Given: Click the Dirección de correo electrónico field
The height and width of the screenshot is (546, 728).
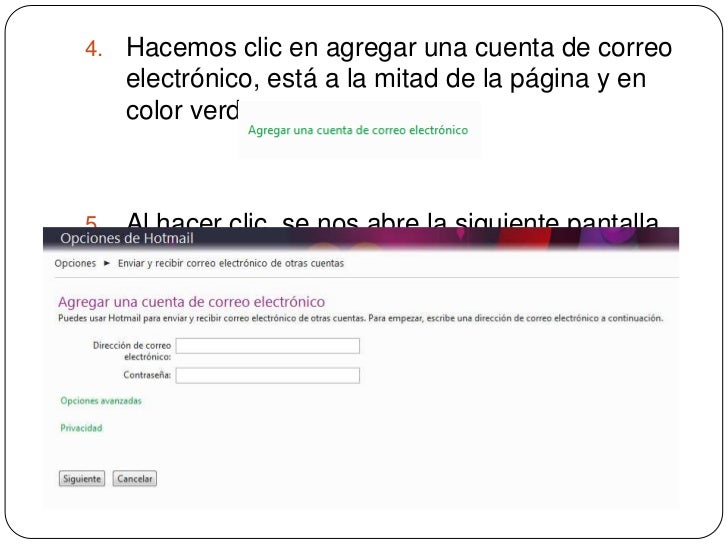Looking at the screenshot, I should click(x=267, y=346).
